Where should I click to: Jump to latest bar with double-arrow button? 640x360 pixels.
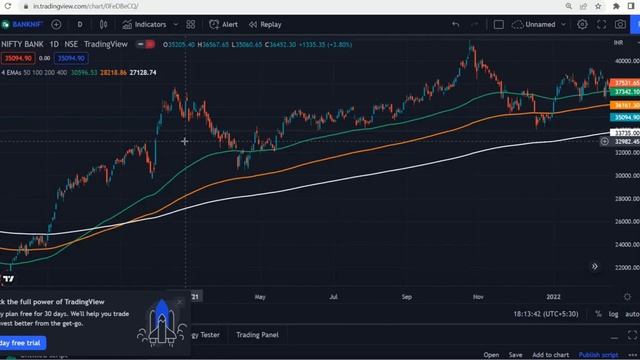point(595,267)
